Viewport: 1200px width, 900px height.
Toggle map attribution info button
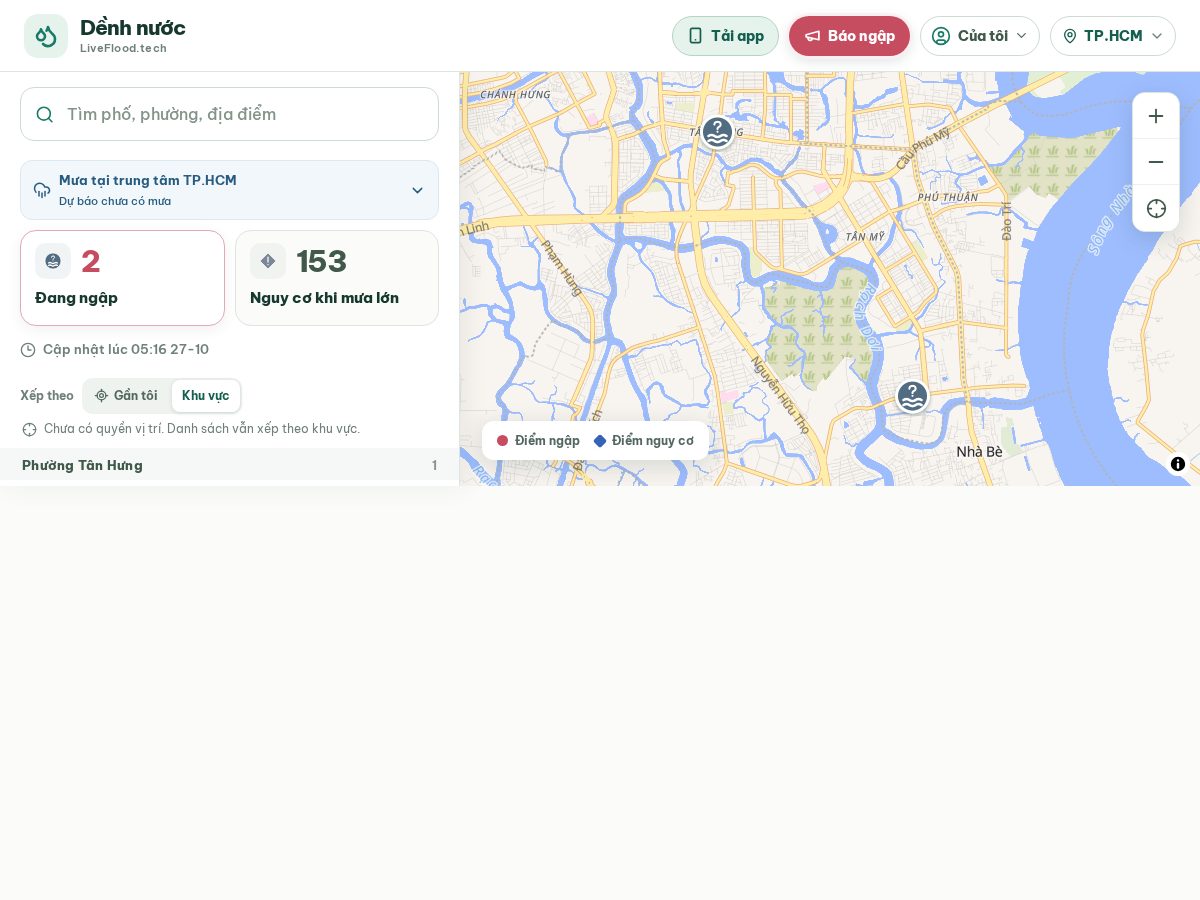click(x=1178, y=464)
